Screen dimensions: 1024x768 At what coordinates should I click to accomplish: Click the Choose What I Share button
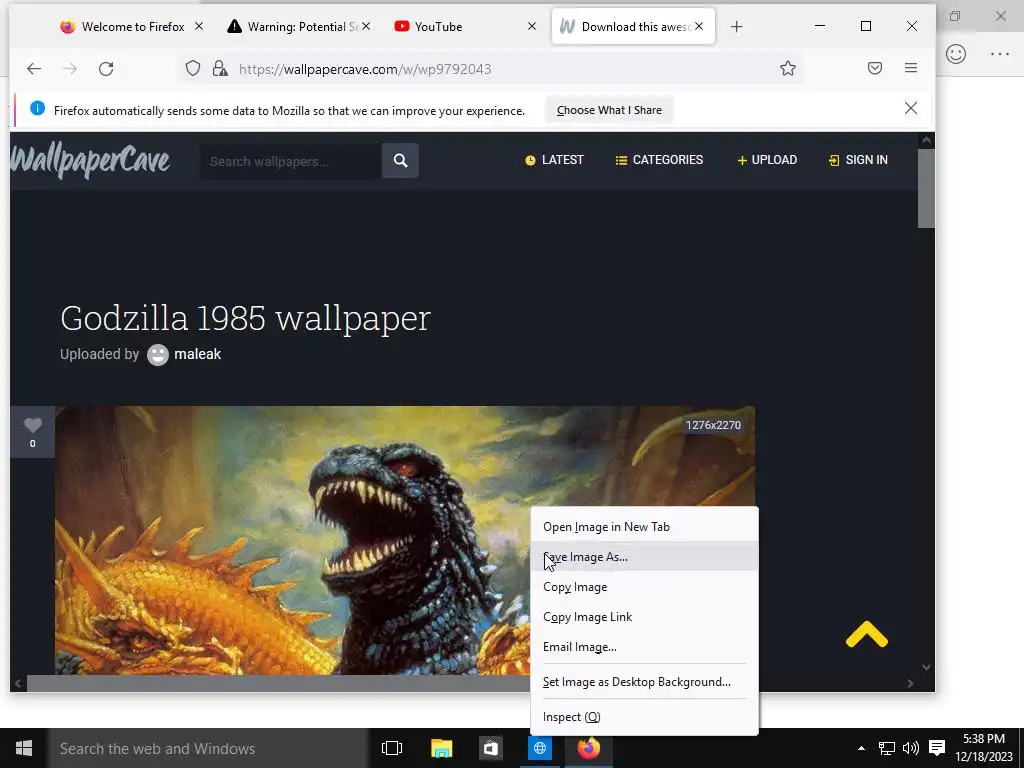(x=609, y=110)
